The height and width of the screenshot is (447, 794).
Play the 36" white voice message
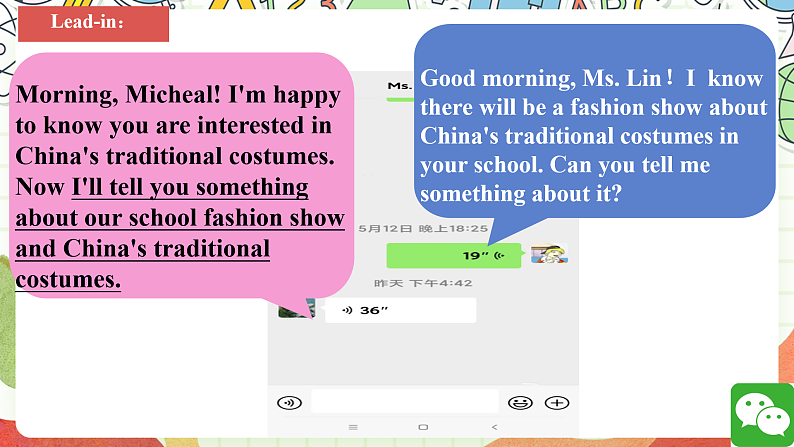point(400,310)
